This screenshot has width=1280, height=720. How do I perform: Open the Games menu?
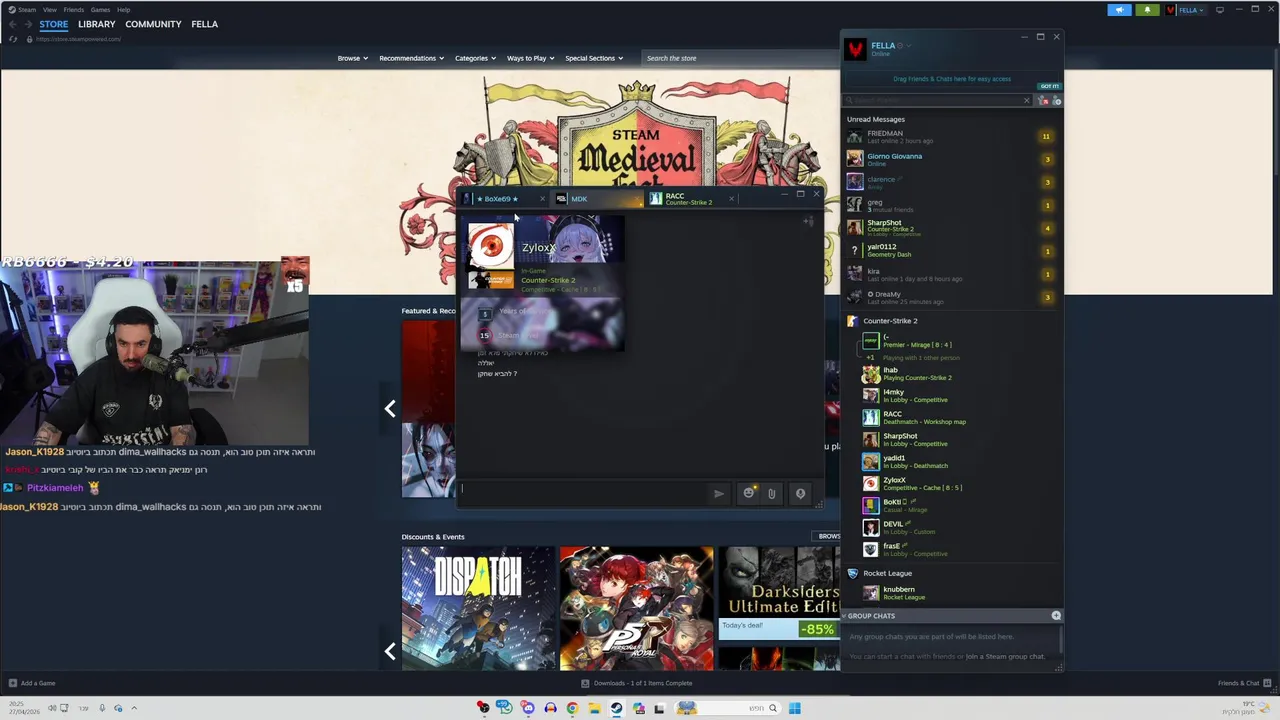click(x=100, y=10)
